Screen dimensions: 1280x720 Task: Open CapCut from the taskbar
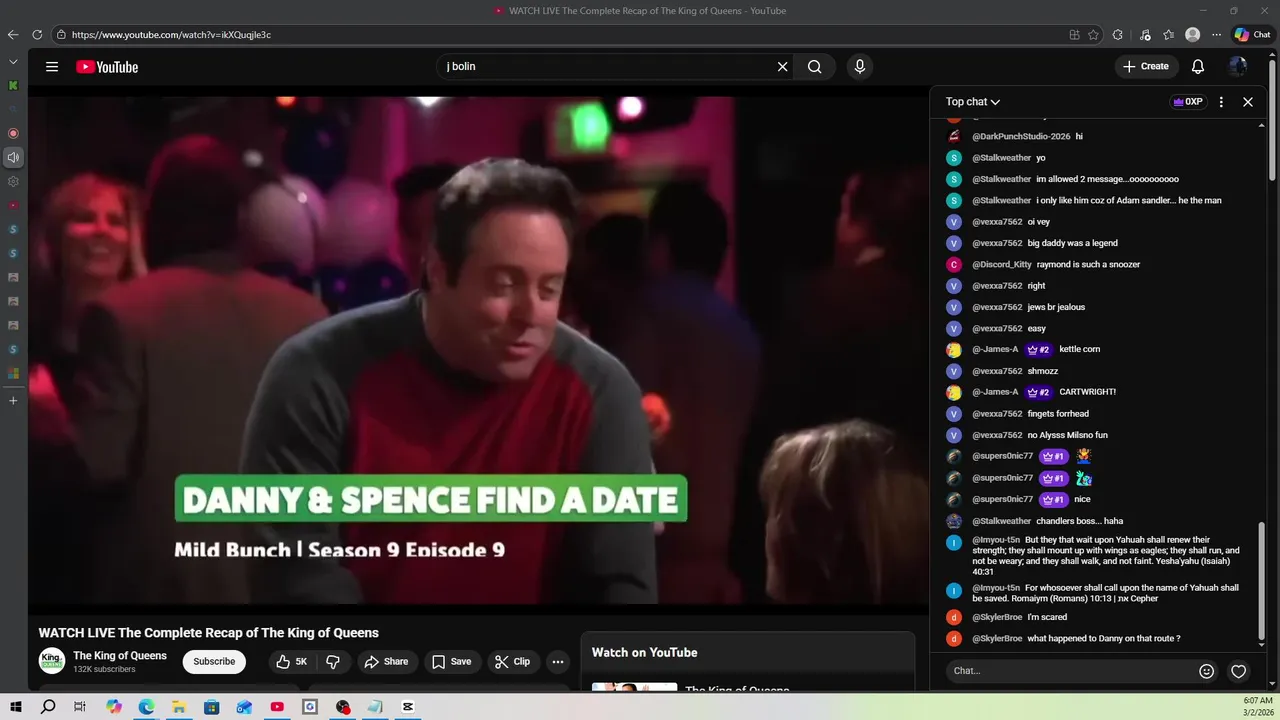(x=408, y=707)
